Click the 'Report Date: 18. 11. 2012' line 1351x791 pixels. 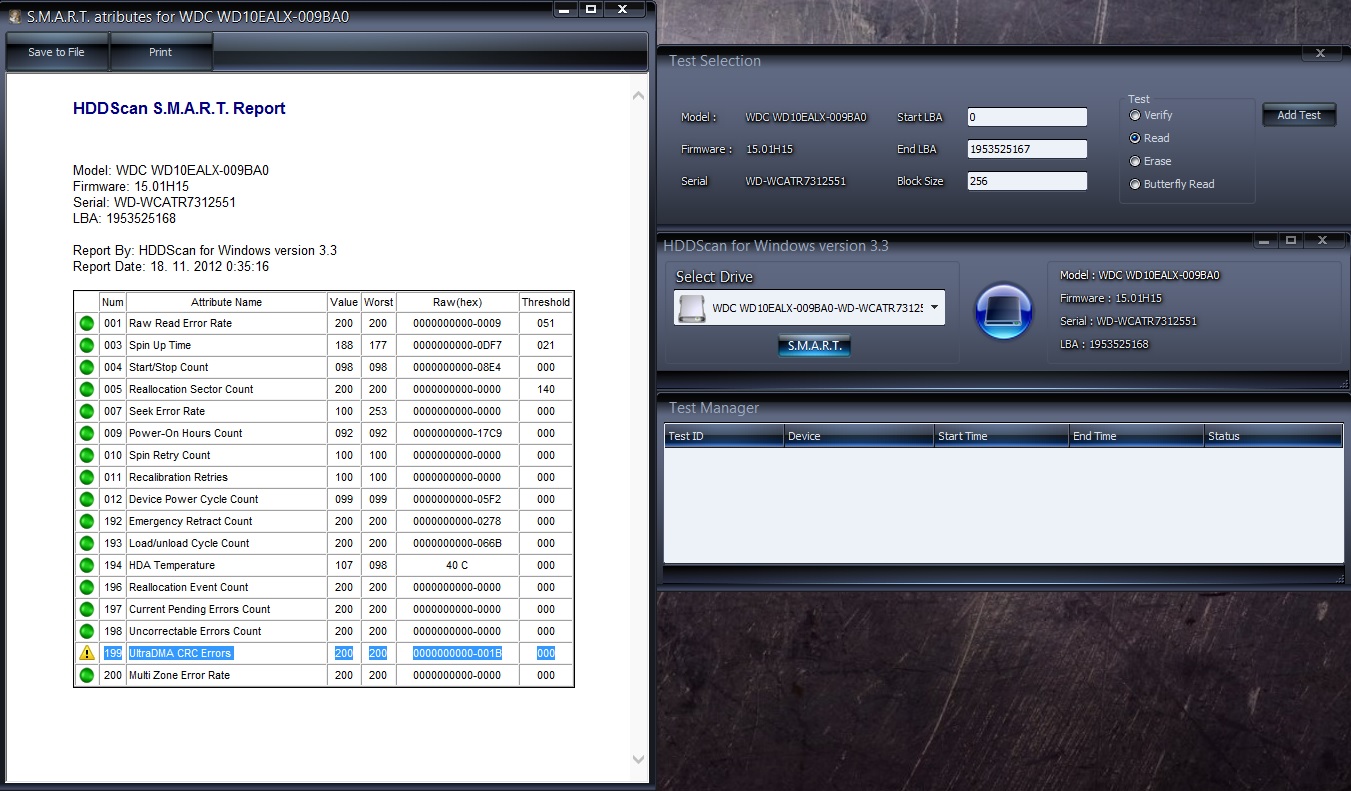click(x=171, y=267)
